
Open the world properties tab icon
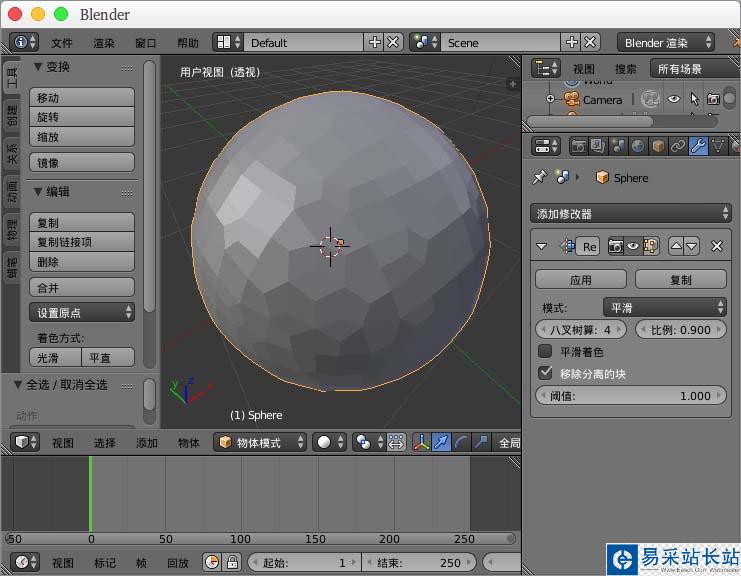click(x=638, y=146)
